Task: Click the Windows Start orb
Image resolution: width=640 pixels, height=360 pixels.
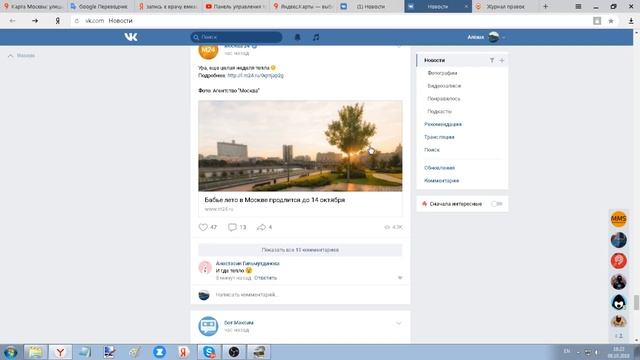Action: point(10,352)
